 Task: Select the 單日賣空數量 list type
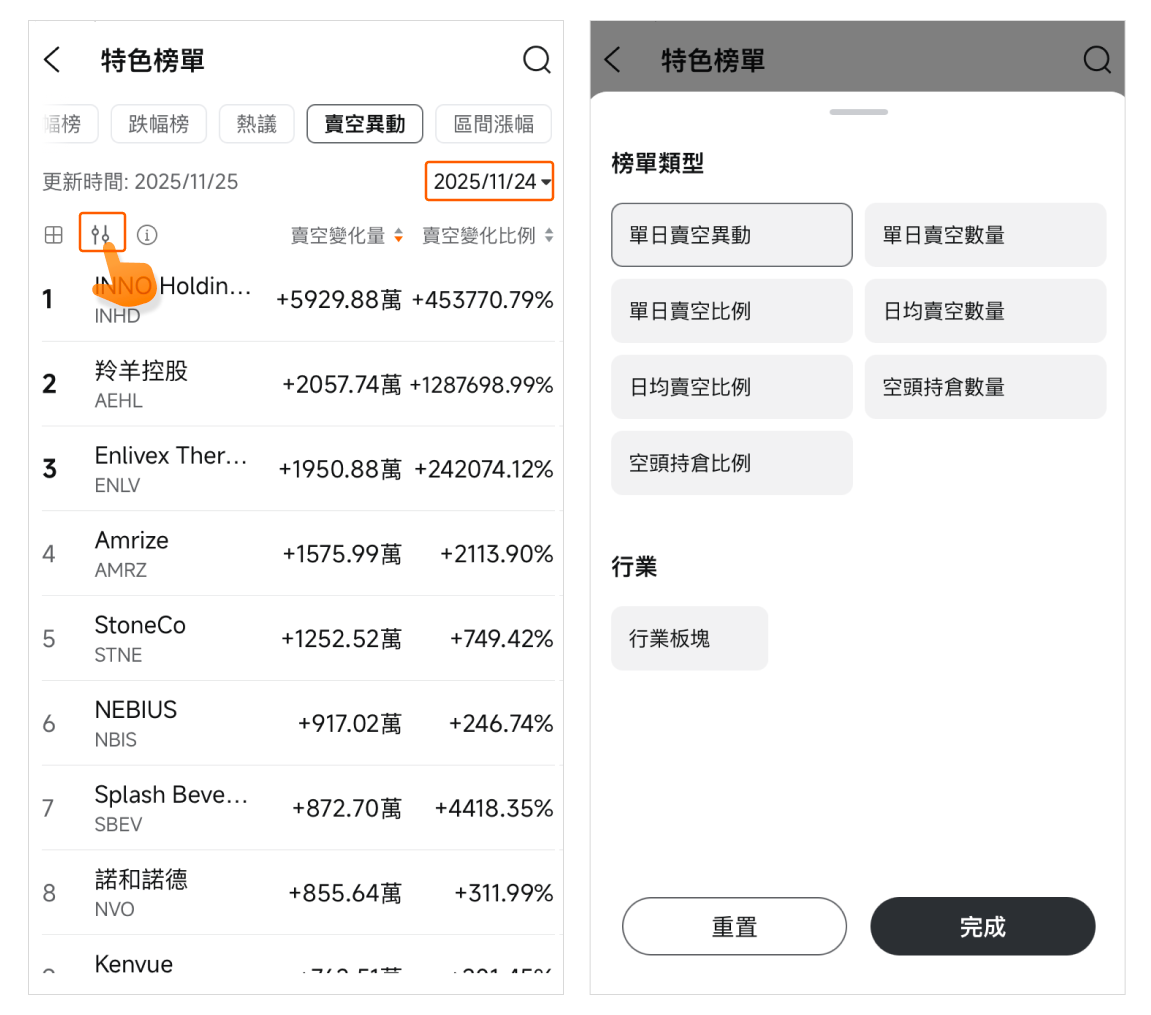(x=985, y=235)
